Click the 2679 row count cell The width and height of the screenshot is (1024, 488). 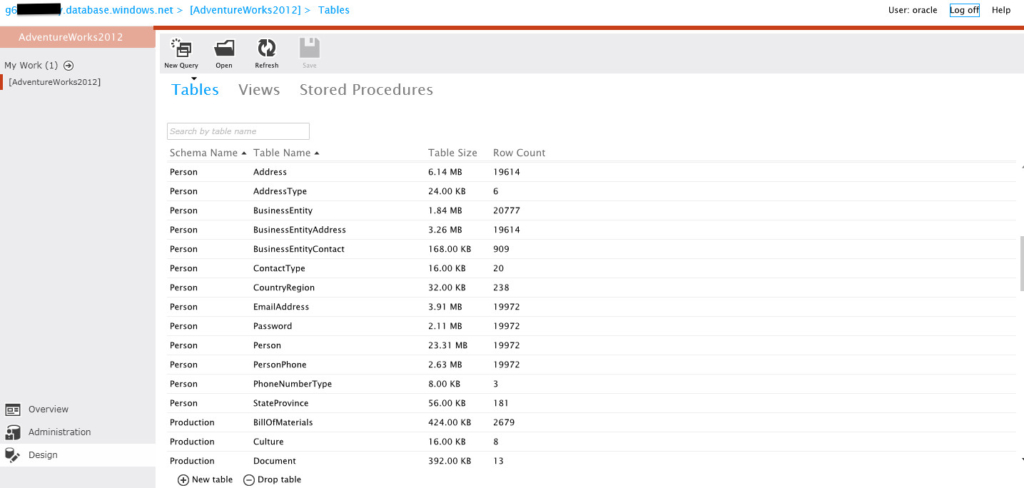pos(504,423)
